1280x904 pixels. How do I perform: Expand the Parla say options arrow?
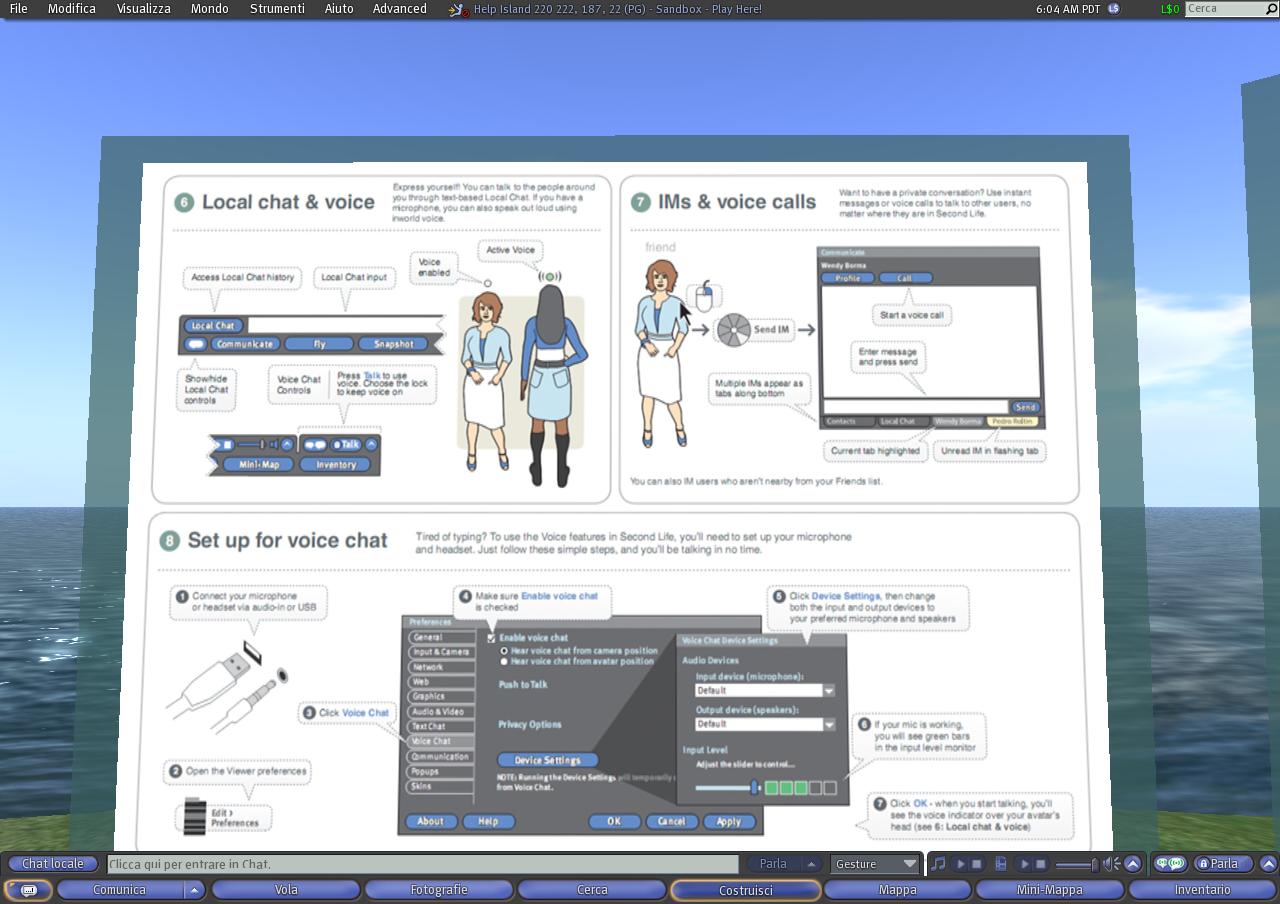[x=812, y=864]
